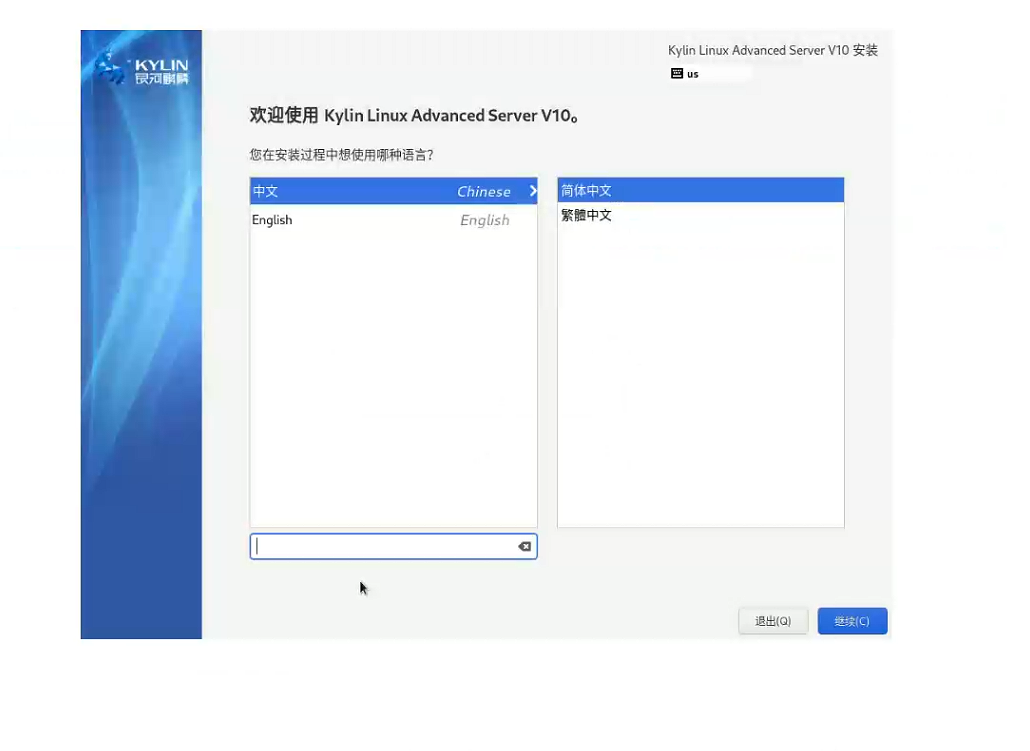Image resolution: width=1030 pixels, height=751 pixels.
Task: Click the 退出(Q) quit button
Action: click(772, 621)
